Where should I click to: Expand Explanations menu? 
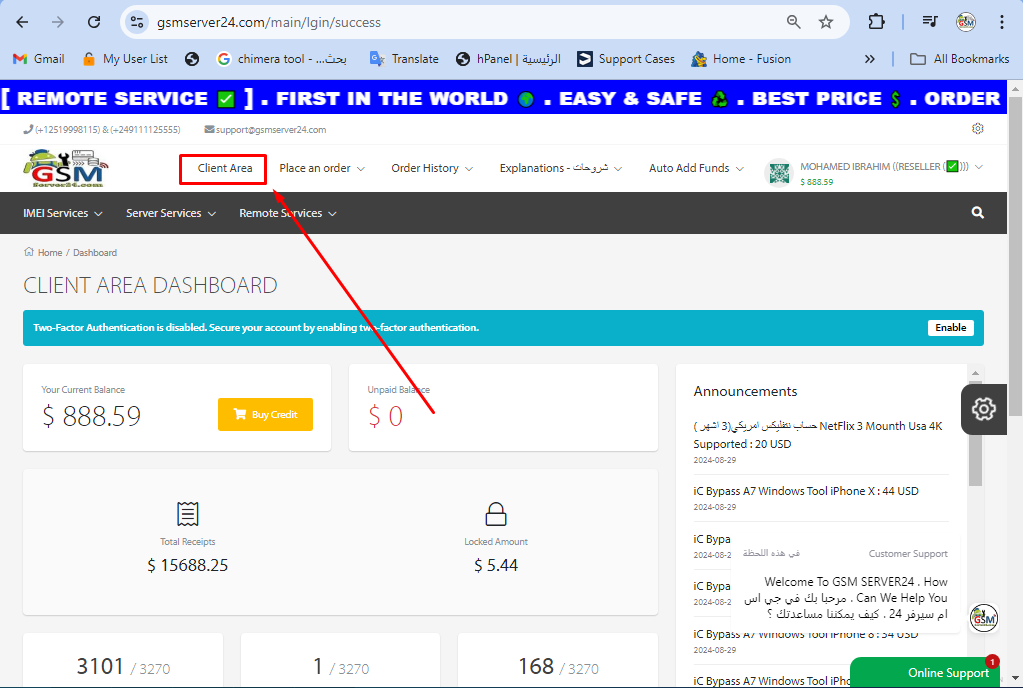click(x=560, y=168)
